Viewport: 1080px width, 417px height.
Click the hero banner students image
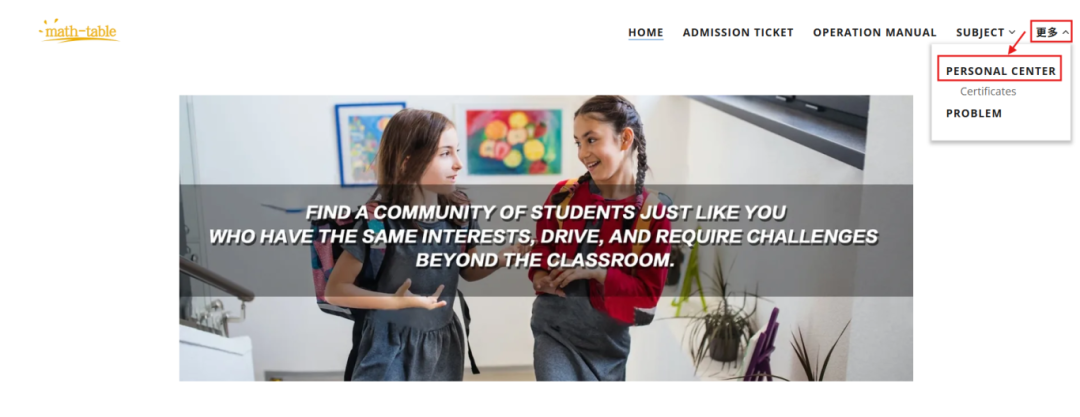546,238
